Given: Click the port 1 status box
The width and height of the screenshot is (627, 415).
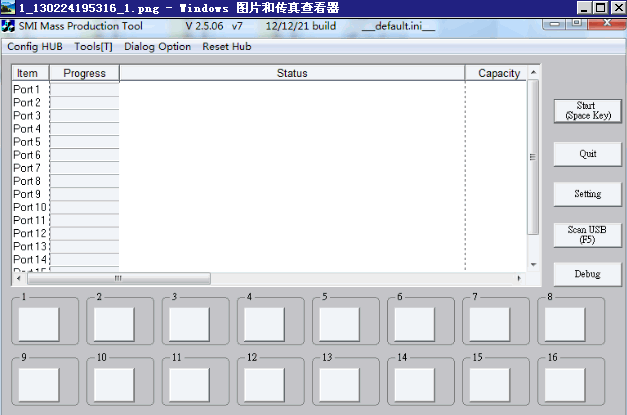Looking at the screenshot, I should (40, 324).
